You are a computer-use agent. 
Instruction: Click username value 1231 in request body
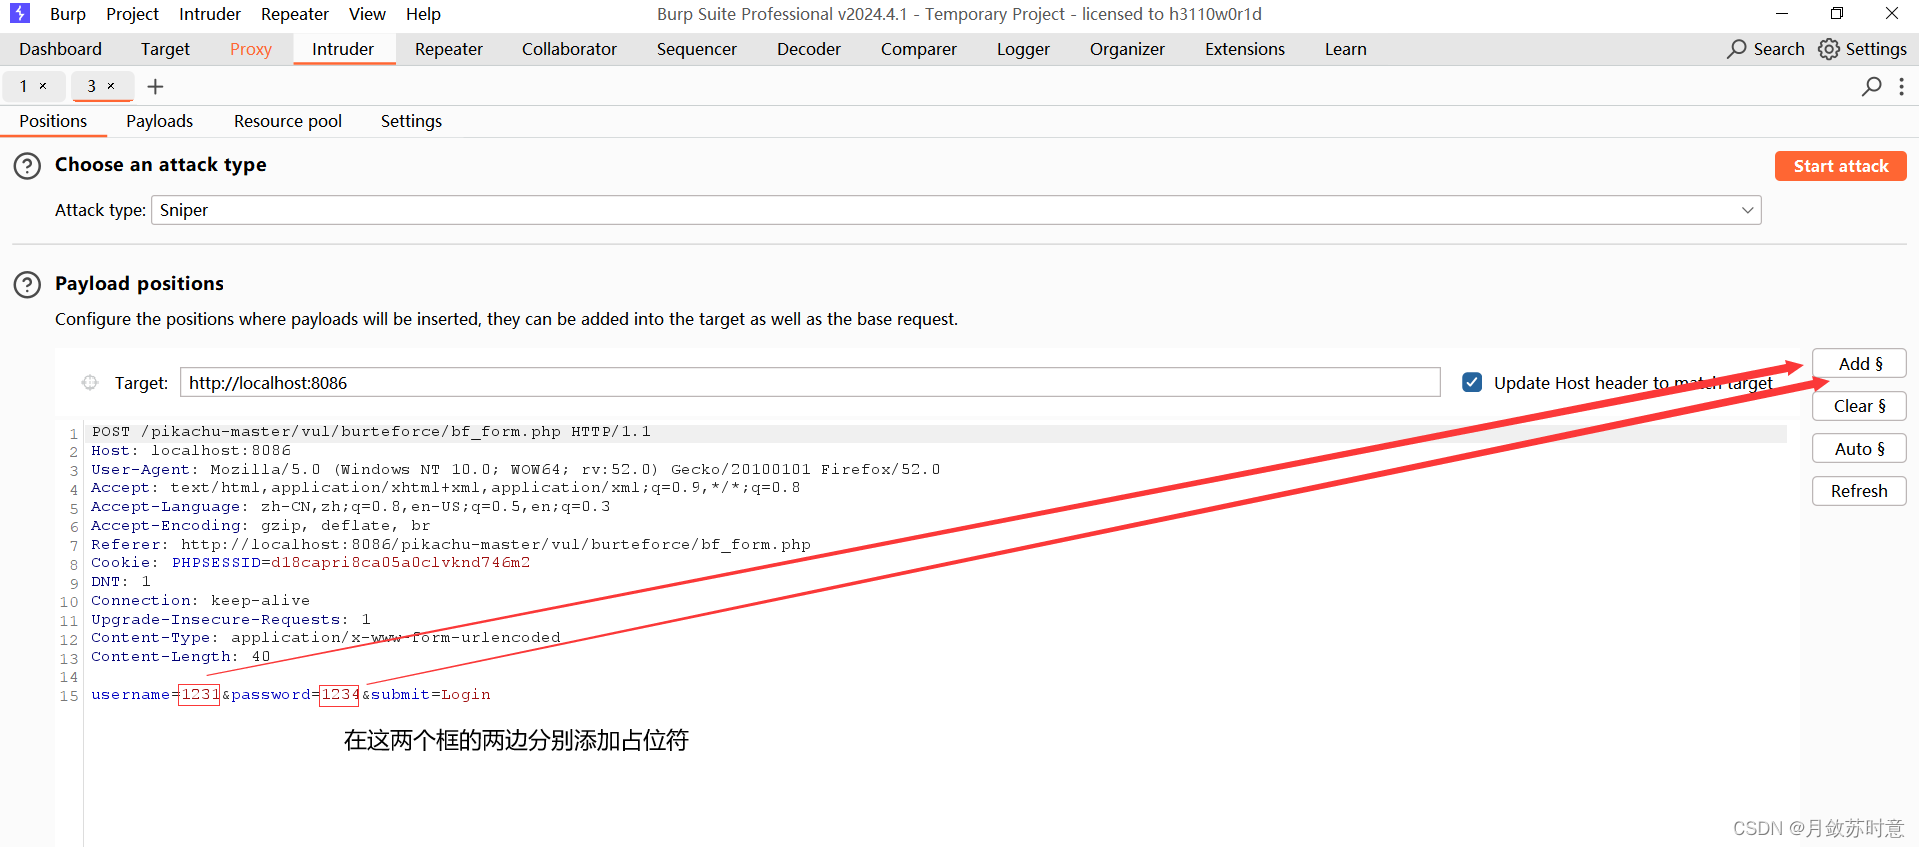(200, 694)
